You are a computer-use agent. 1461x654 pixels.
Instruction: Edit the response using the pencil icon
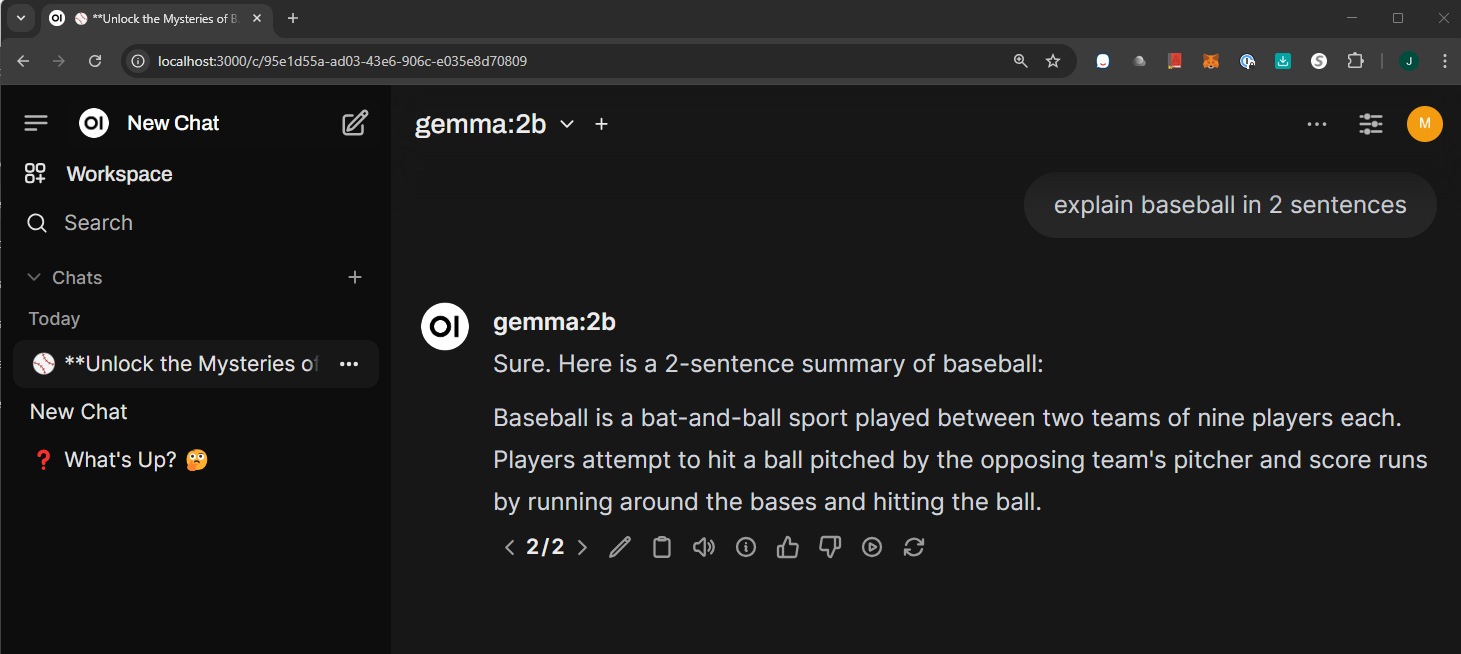[x=620, y=547]
